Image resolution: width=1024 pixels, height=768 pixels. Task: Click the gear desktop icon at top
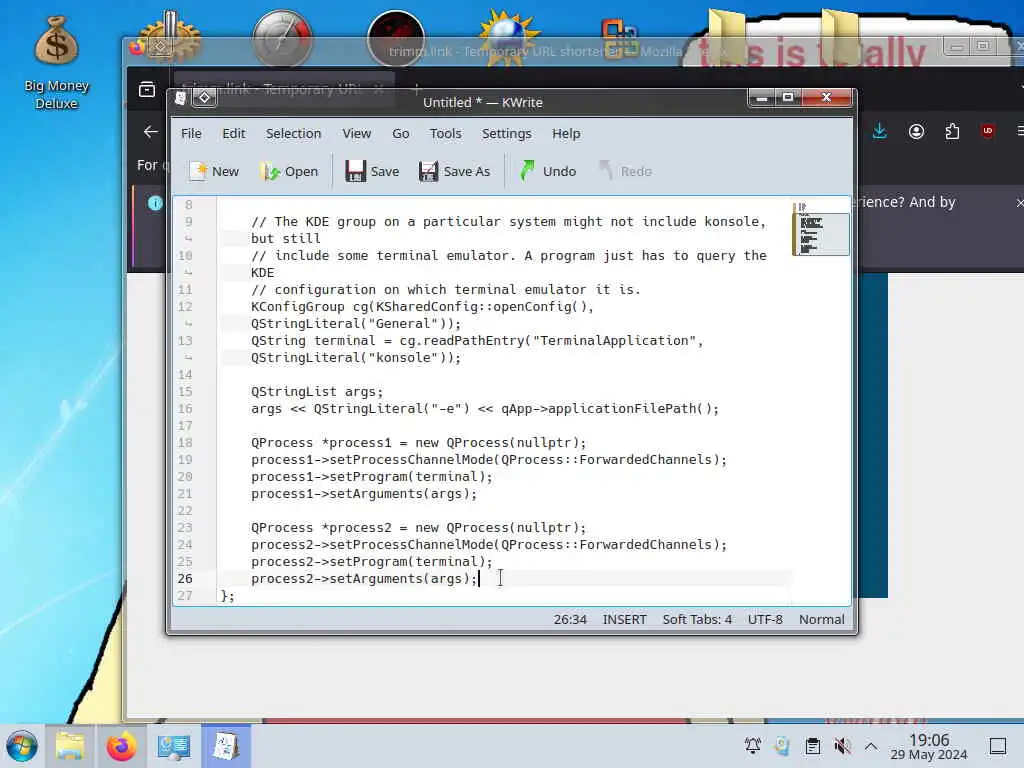[168, 37]
